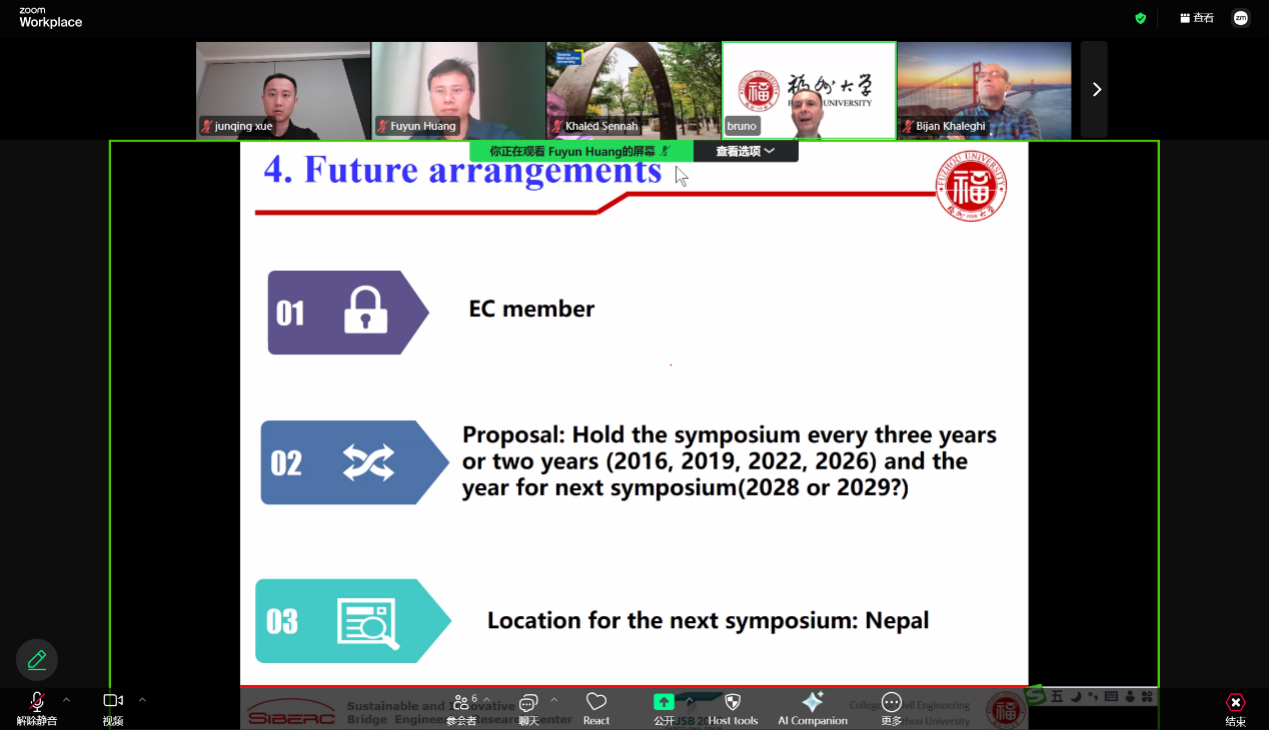1269x730 pixels.
Task: Toggle the video camera (视频)
Action: click(113, 708)
